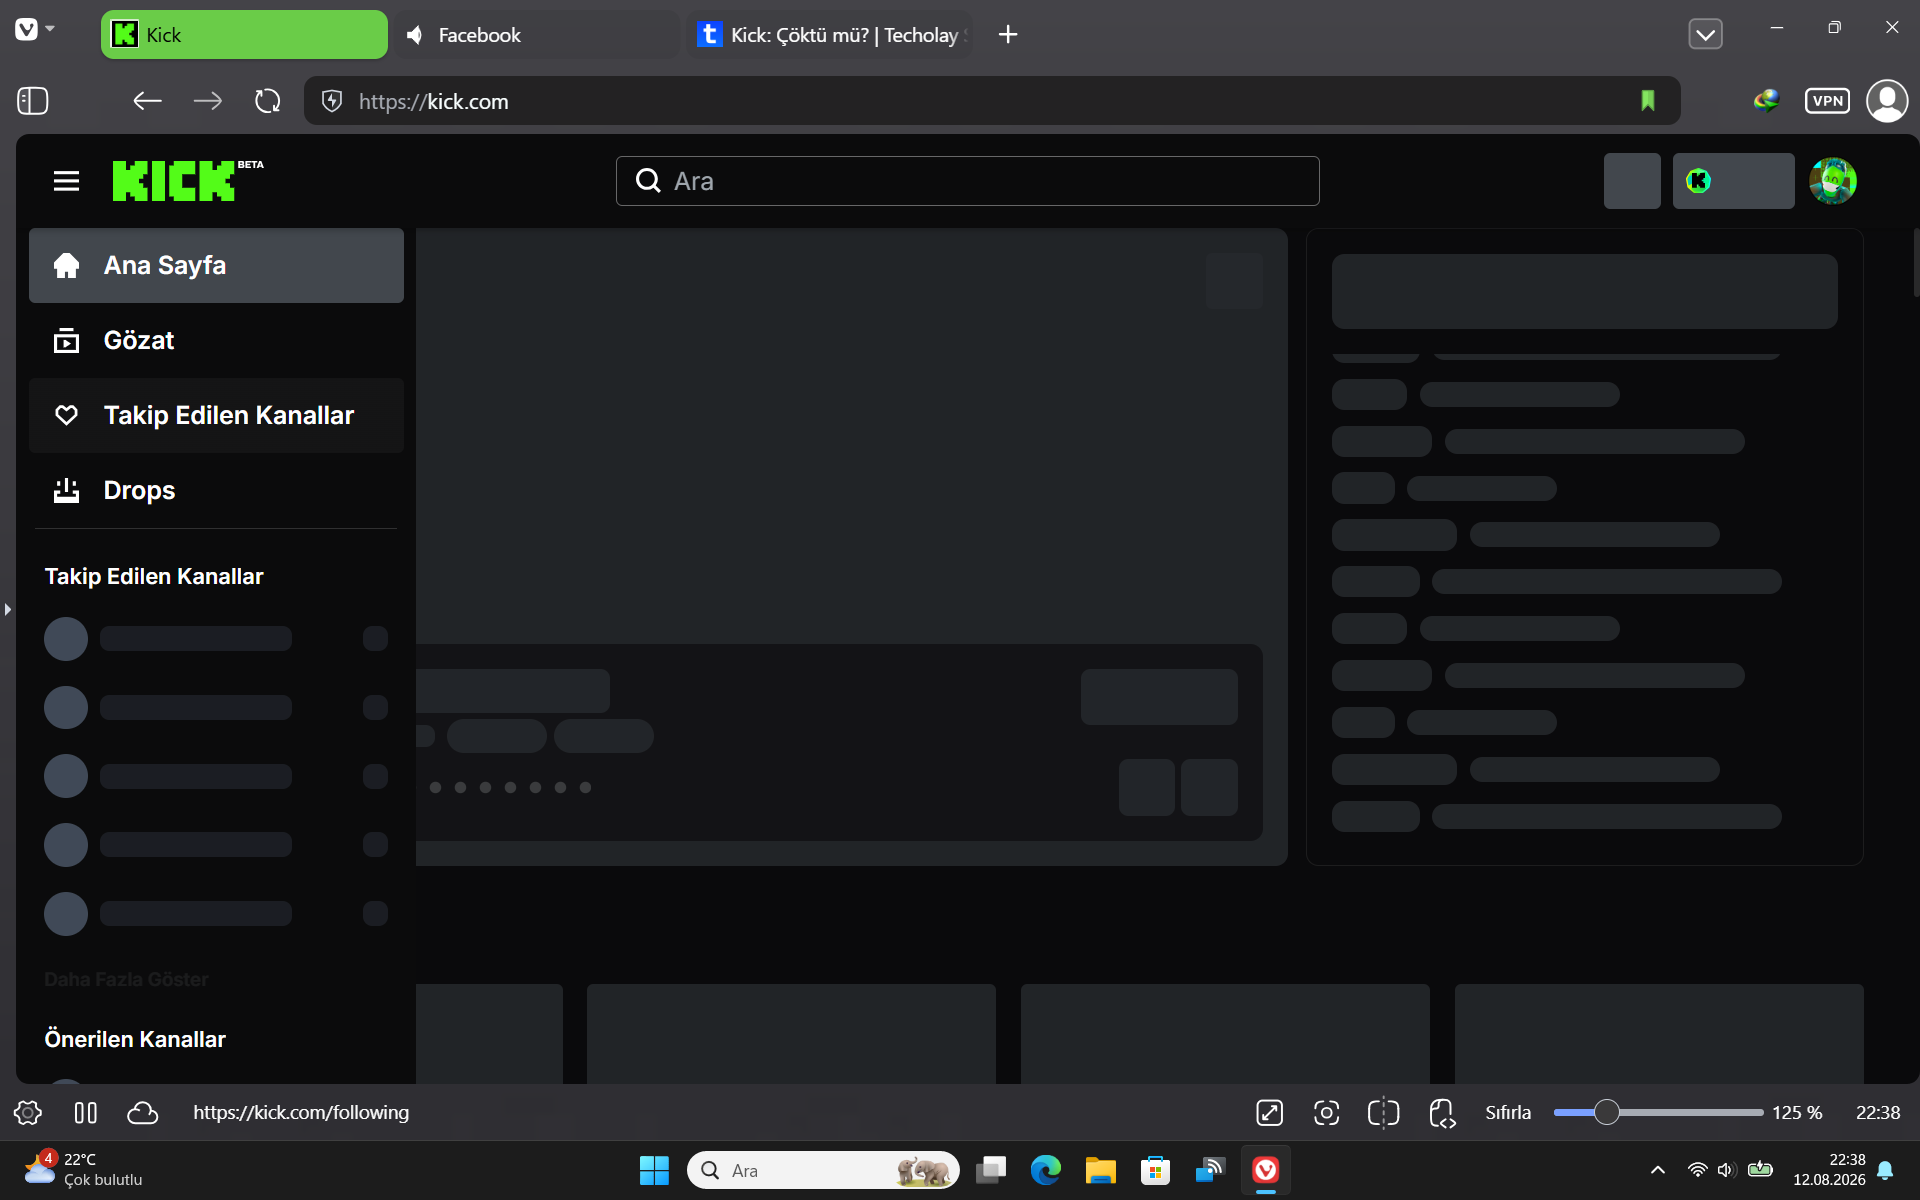Image resolution: width=1920 pixels, height=1200 pixels.
Task: Open the taskbar app icon right of Microsoft Store
Action: tap(1210, 1170)
